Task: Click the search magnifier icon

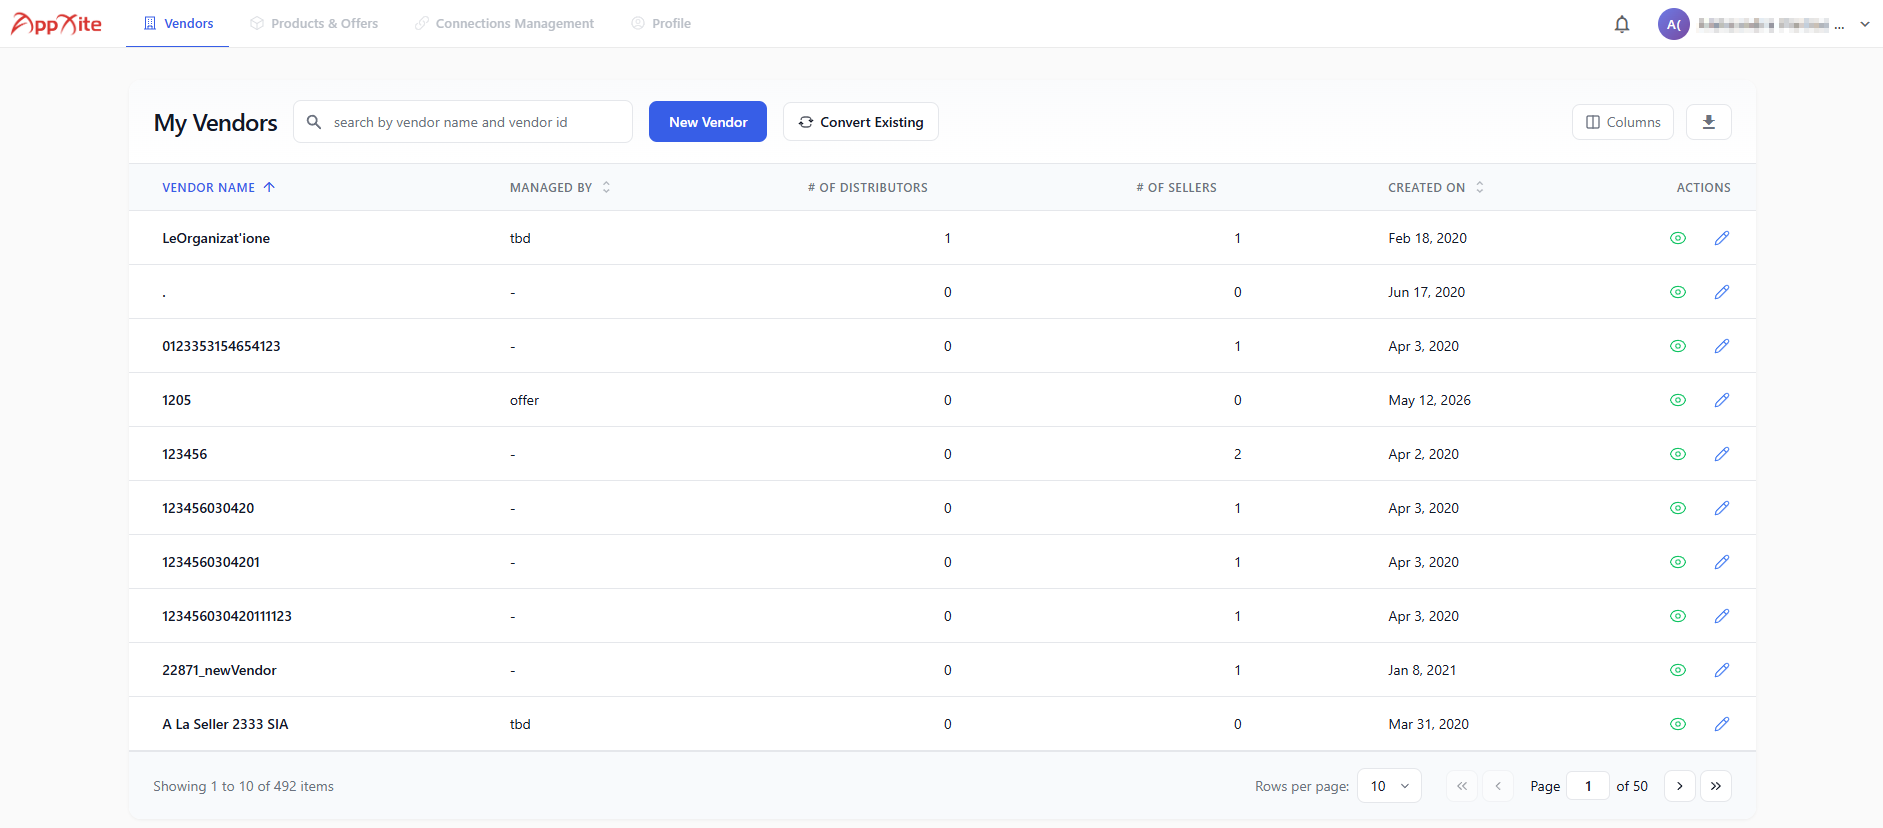Action: tap(314, 122)
